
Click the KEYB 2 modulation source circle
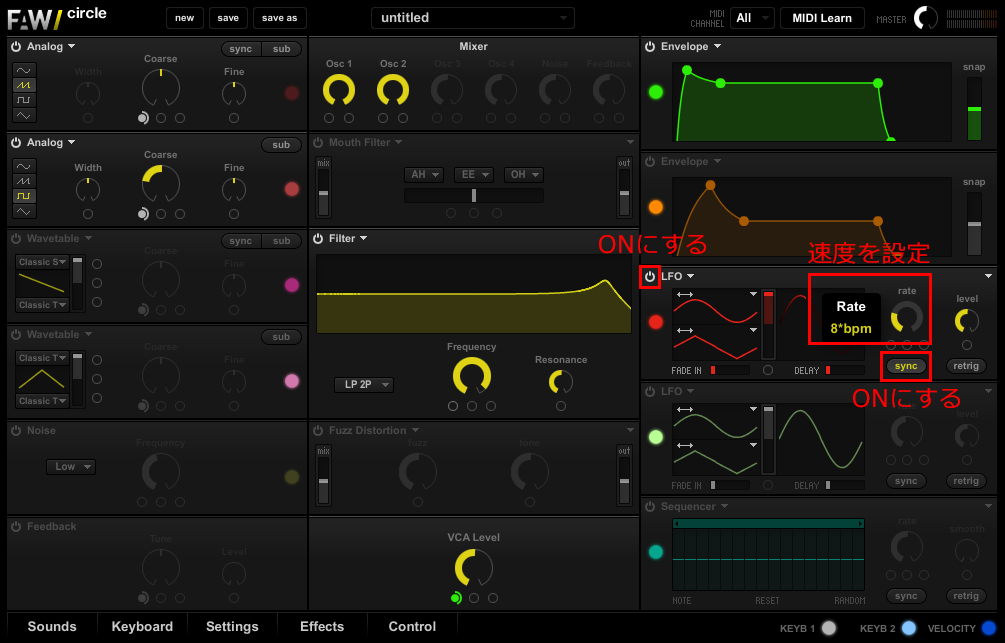[908, 628]
